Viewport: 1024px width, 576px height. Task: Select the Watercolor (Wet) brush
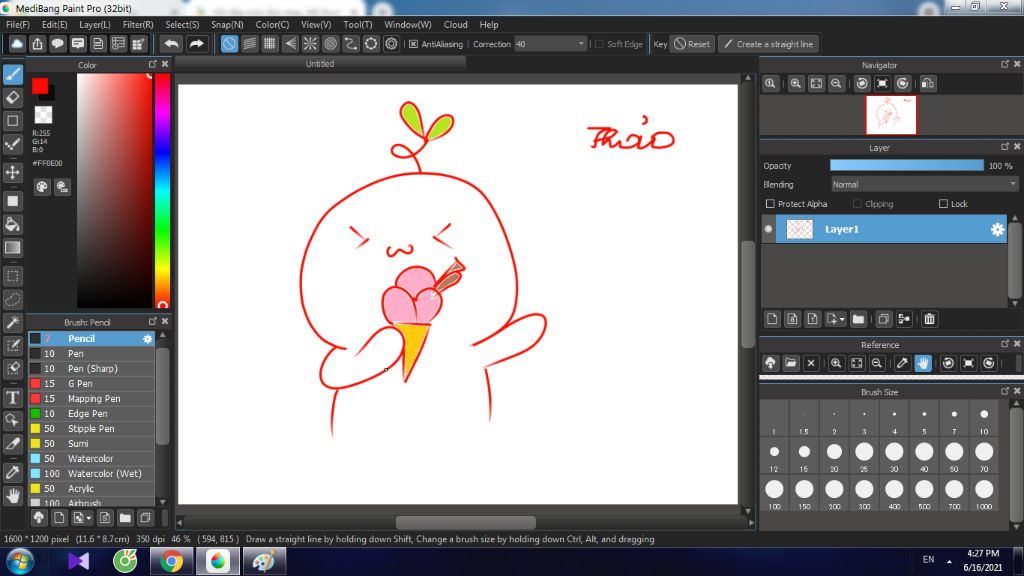(x=91, y=474)
